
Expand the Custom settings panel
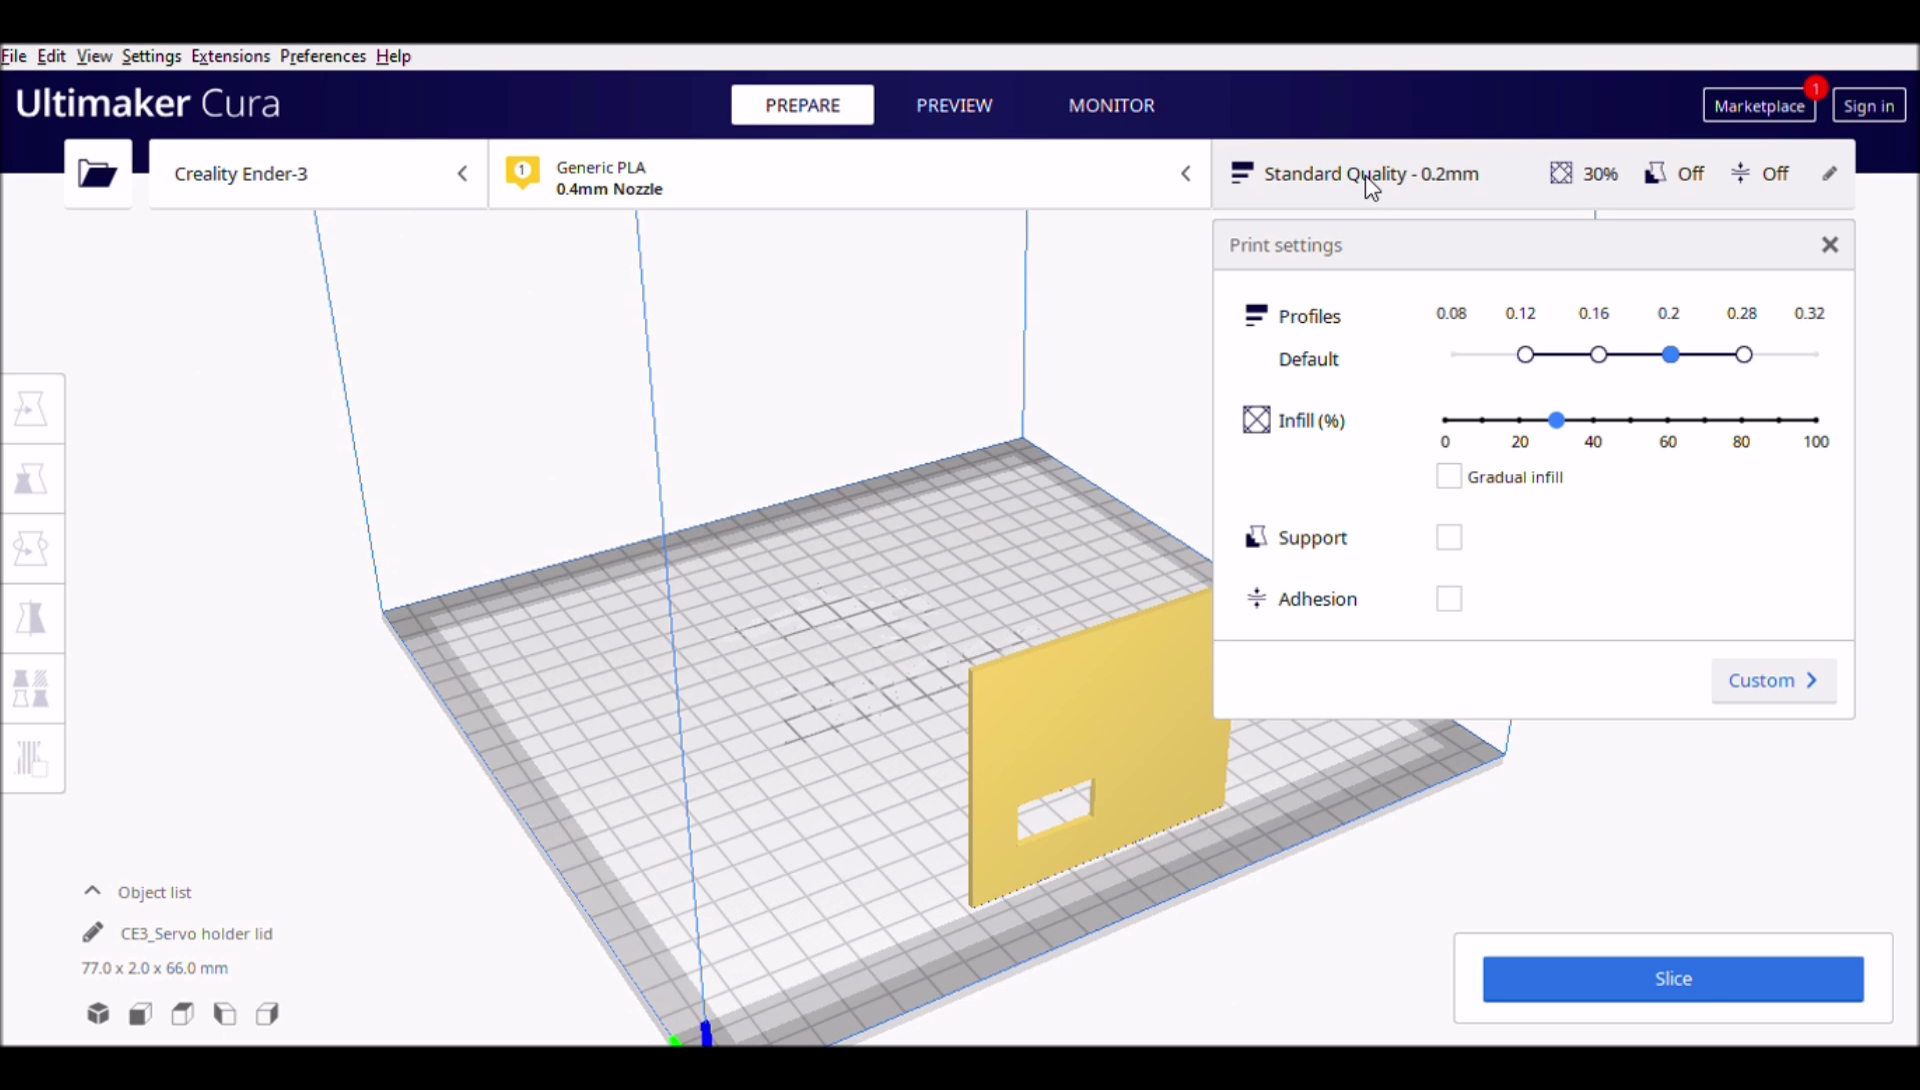point(1772,679)
